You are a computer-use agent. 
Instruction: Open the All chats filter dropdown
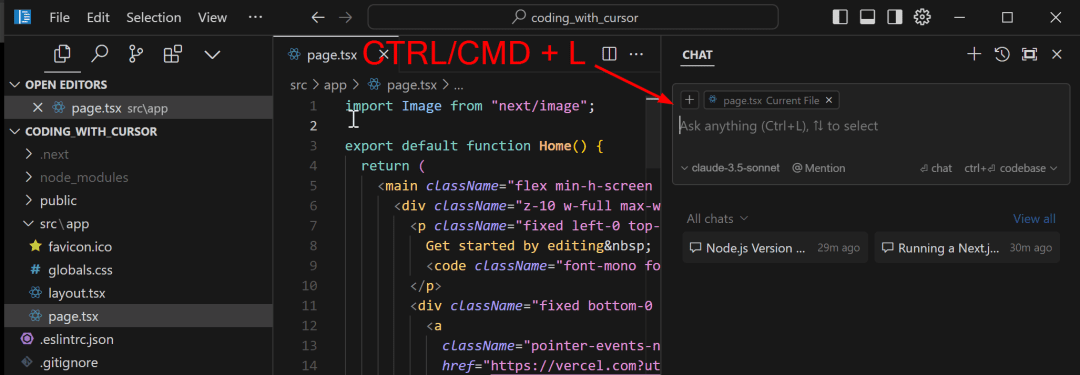[x=717, y=219]
